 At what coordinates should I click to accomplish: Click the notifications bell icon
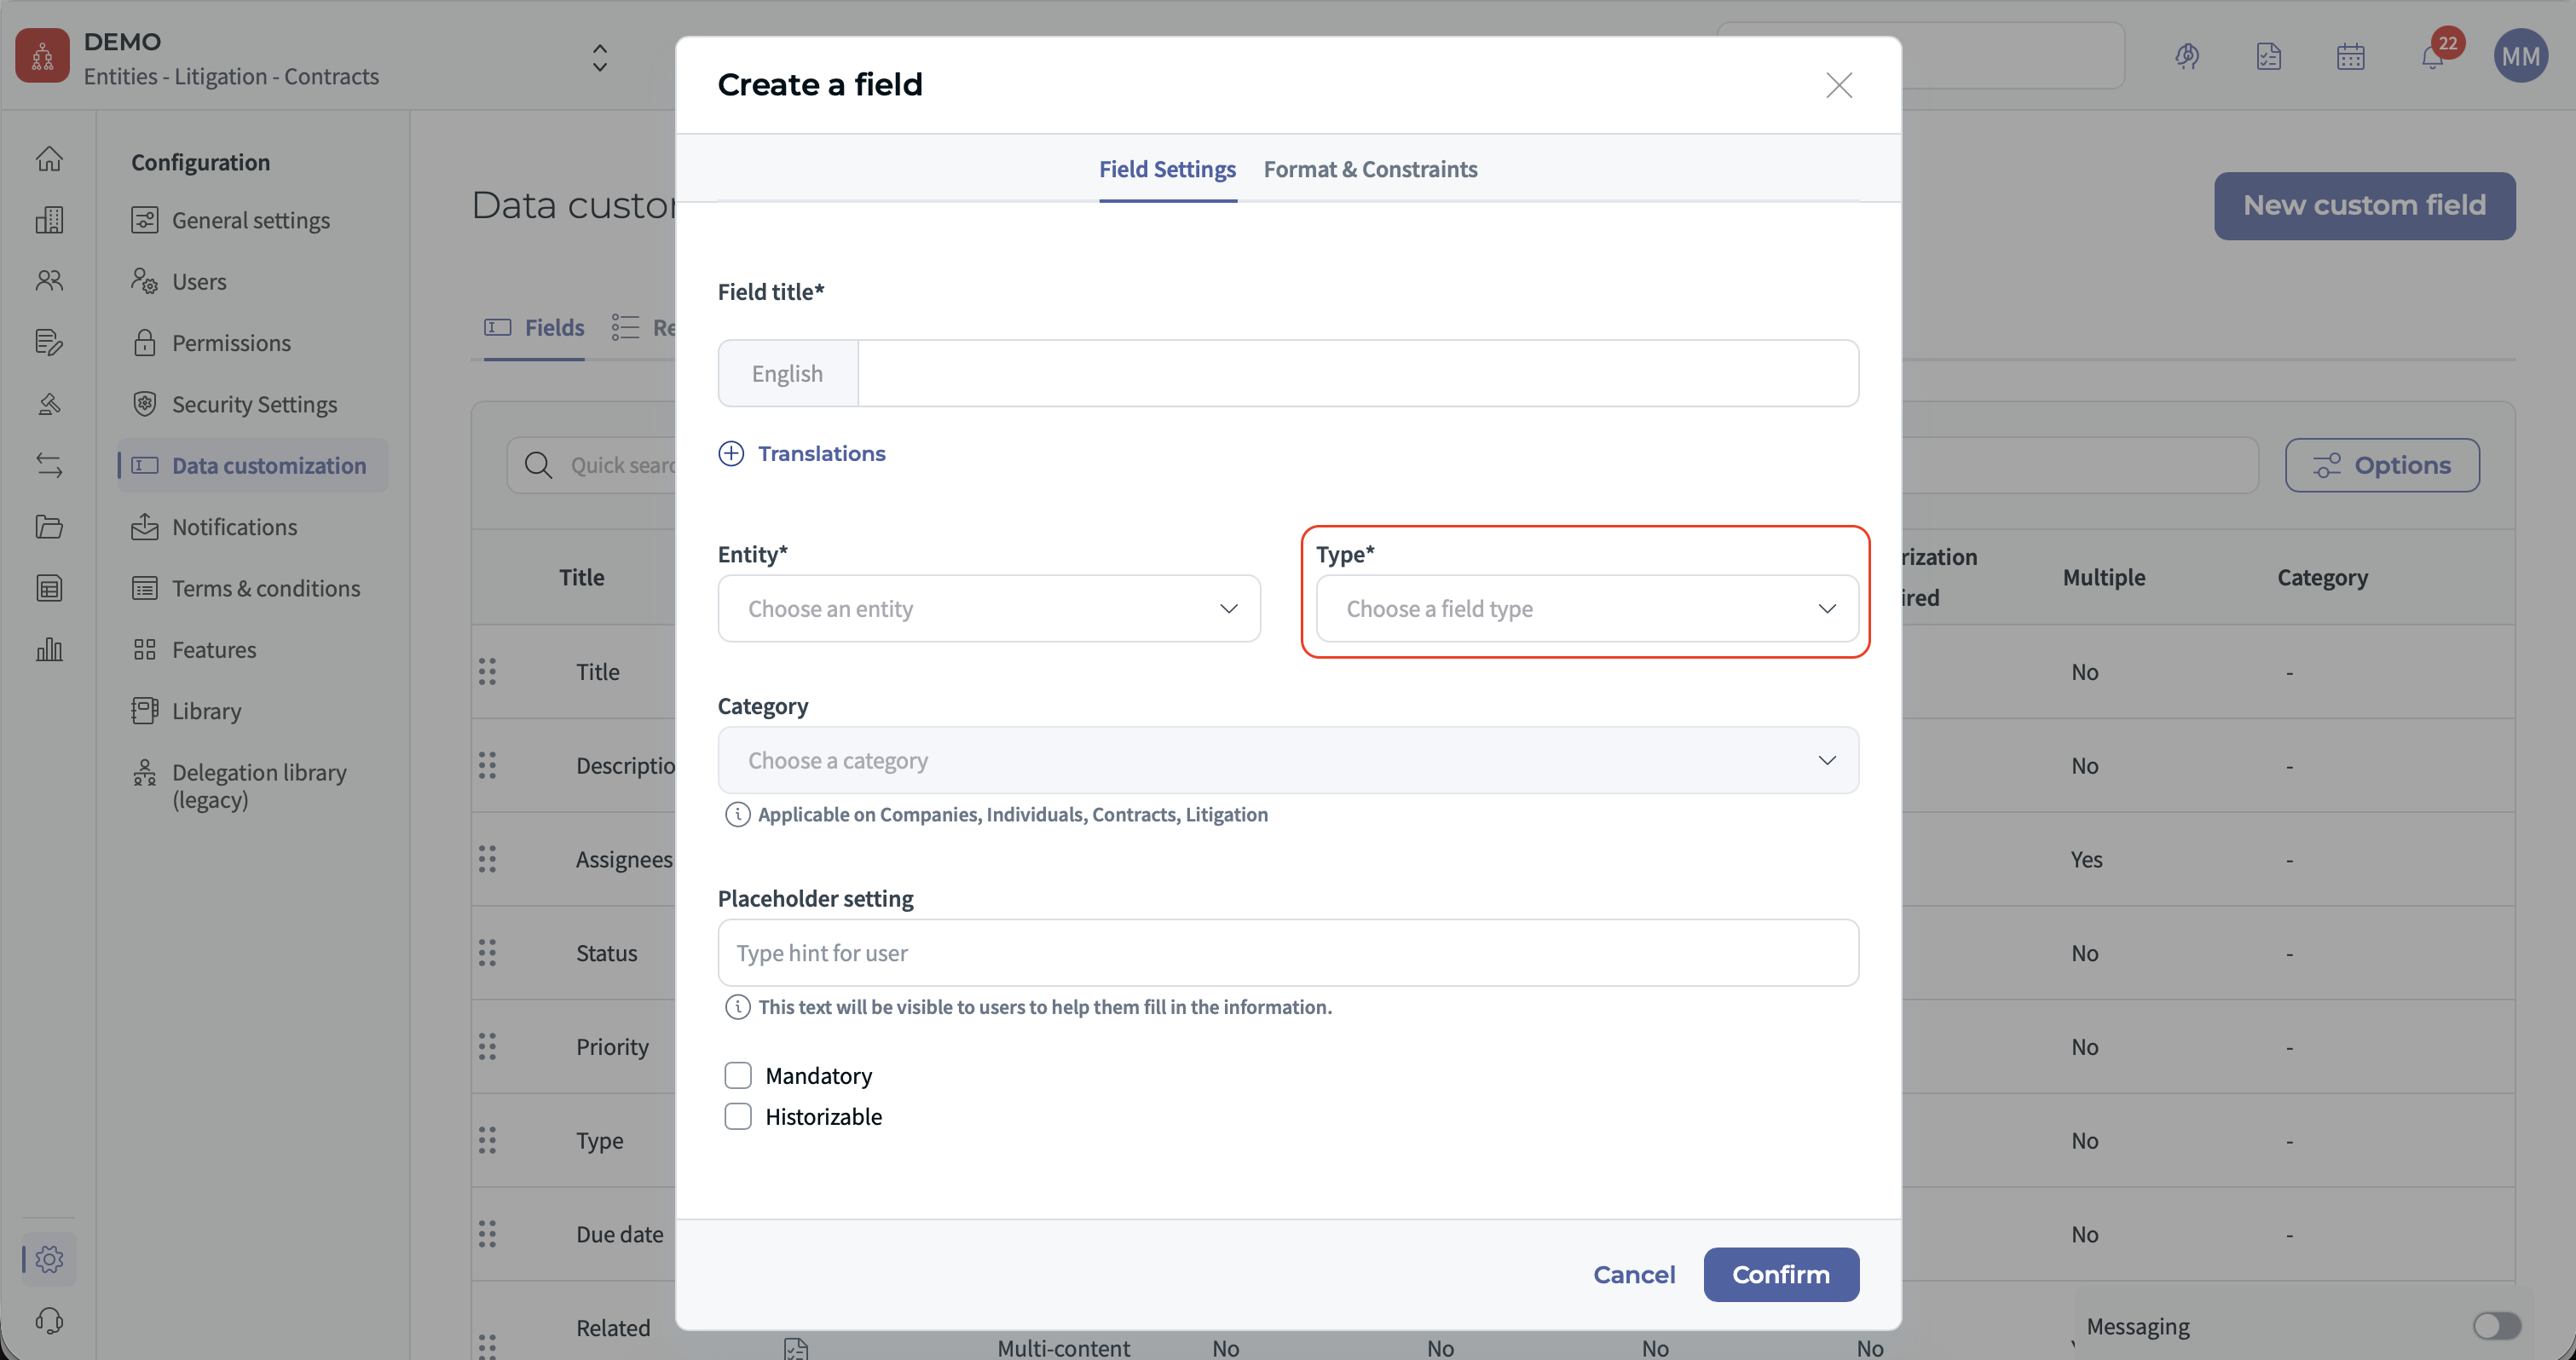pyautogui.click(x=2432, y=57)
